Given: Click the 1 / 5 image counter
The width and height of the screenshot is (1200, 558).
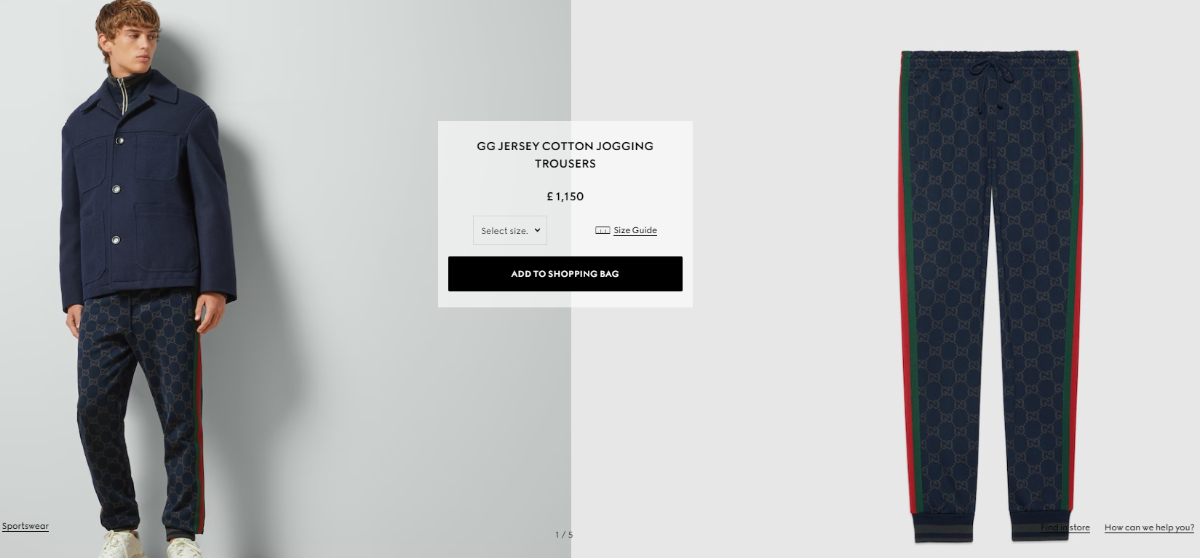Looking at the screenshot, I should (564, 535).
